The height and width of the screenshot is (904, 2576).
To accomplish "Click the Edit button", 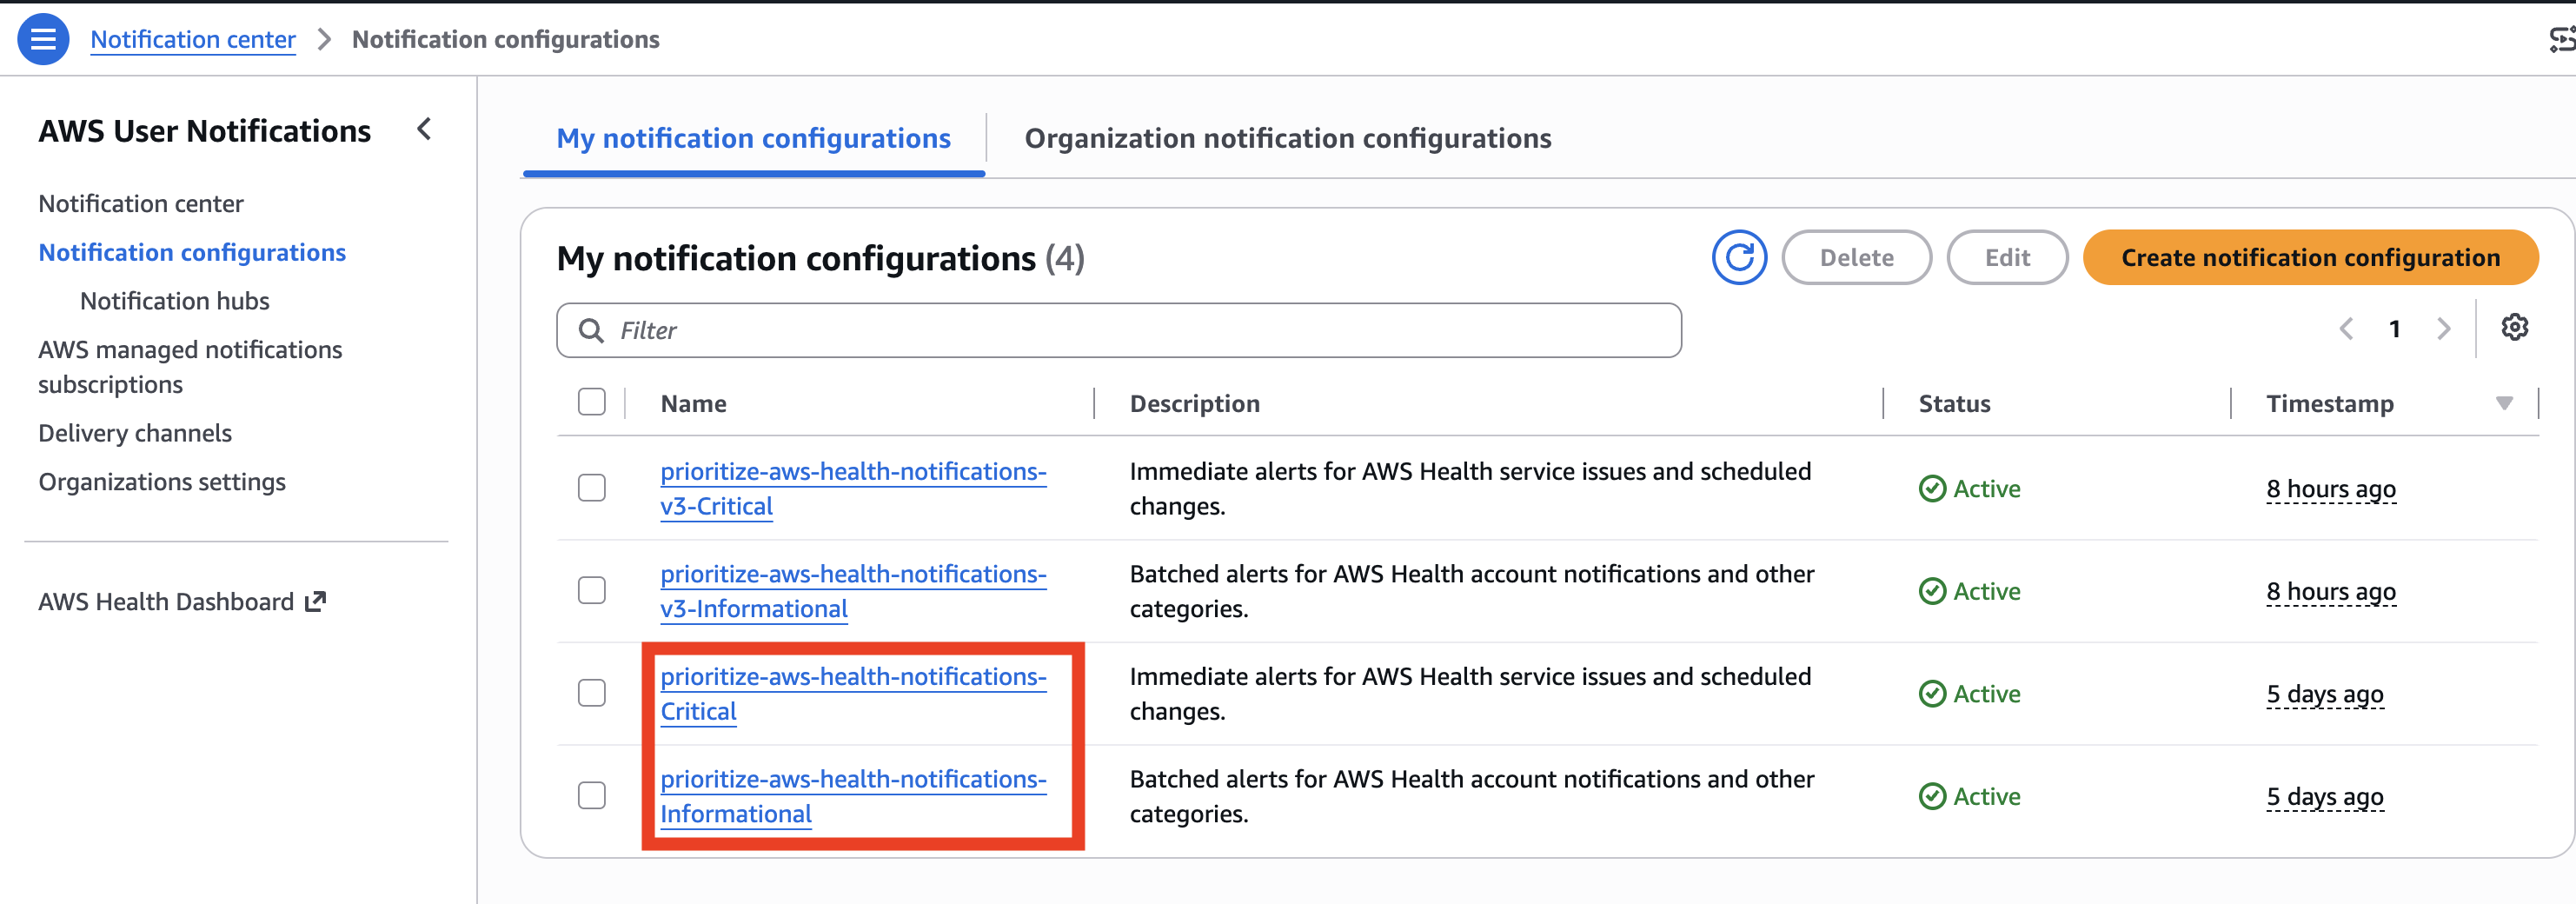I will point(2007,258).
